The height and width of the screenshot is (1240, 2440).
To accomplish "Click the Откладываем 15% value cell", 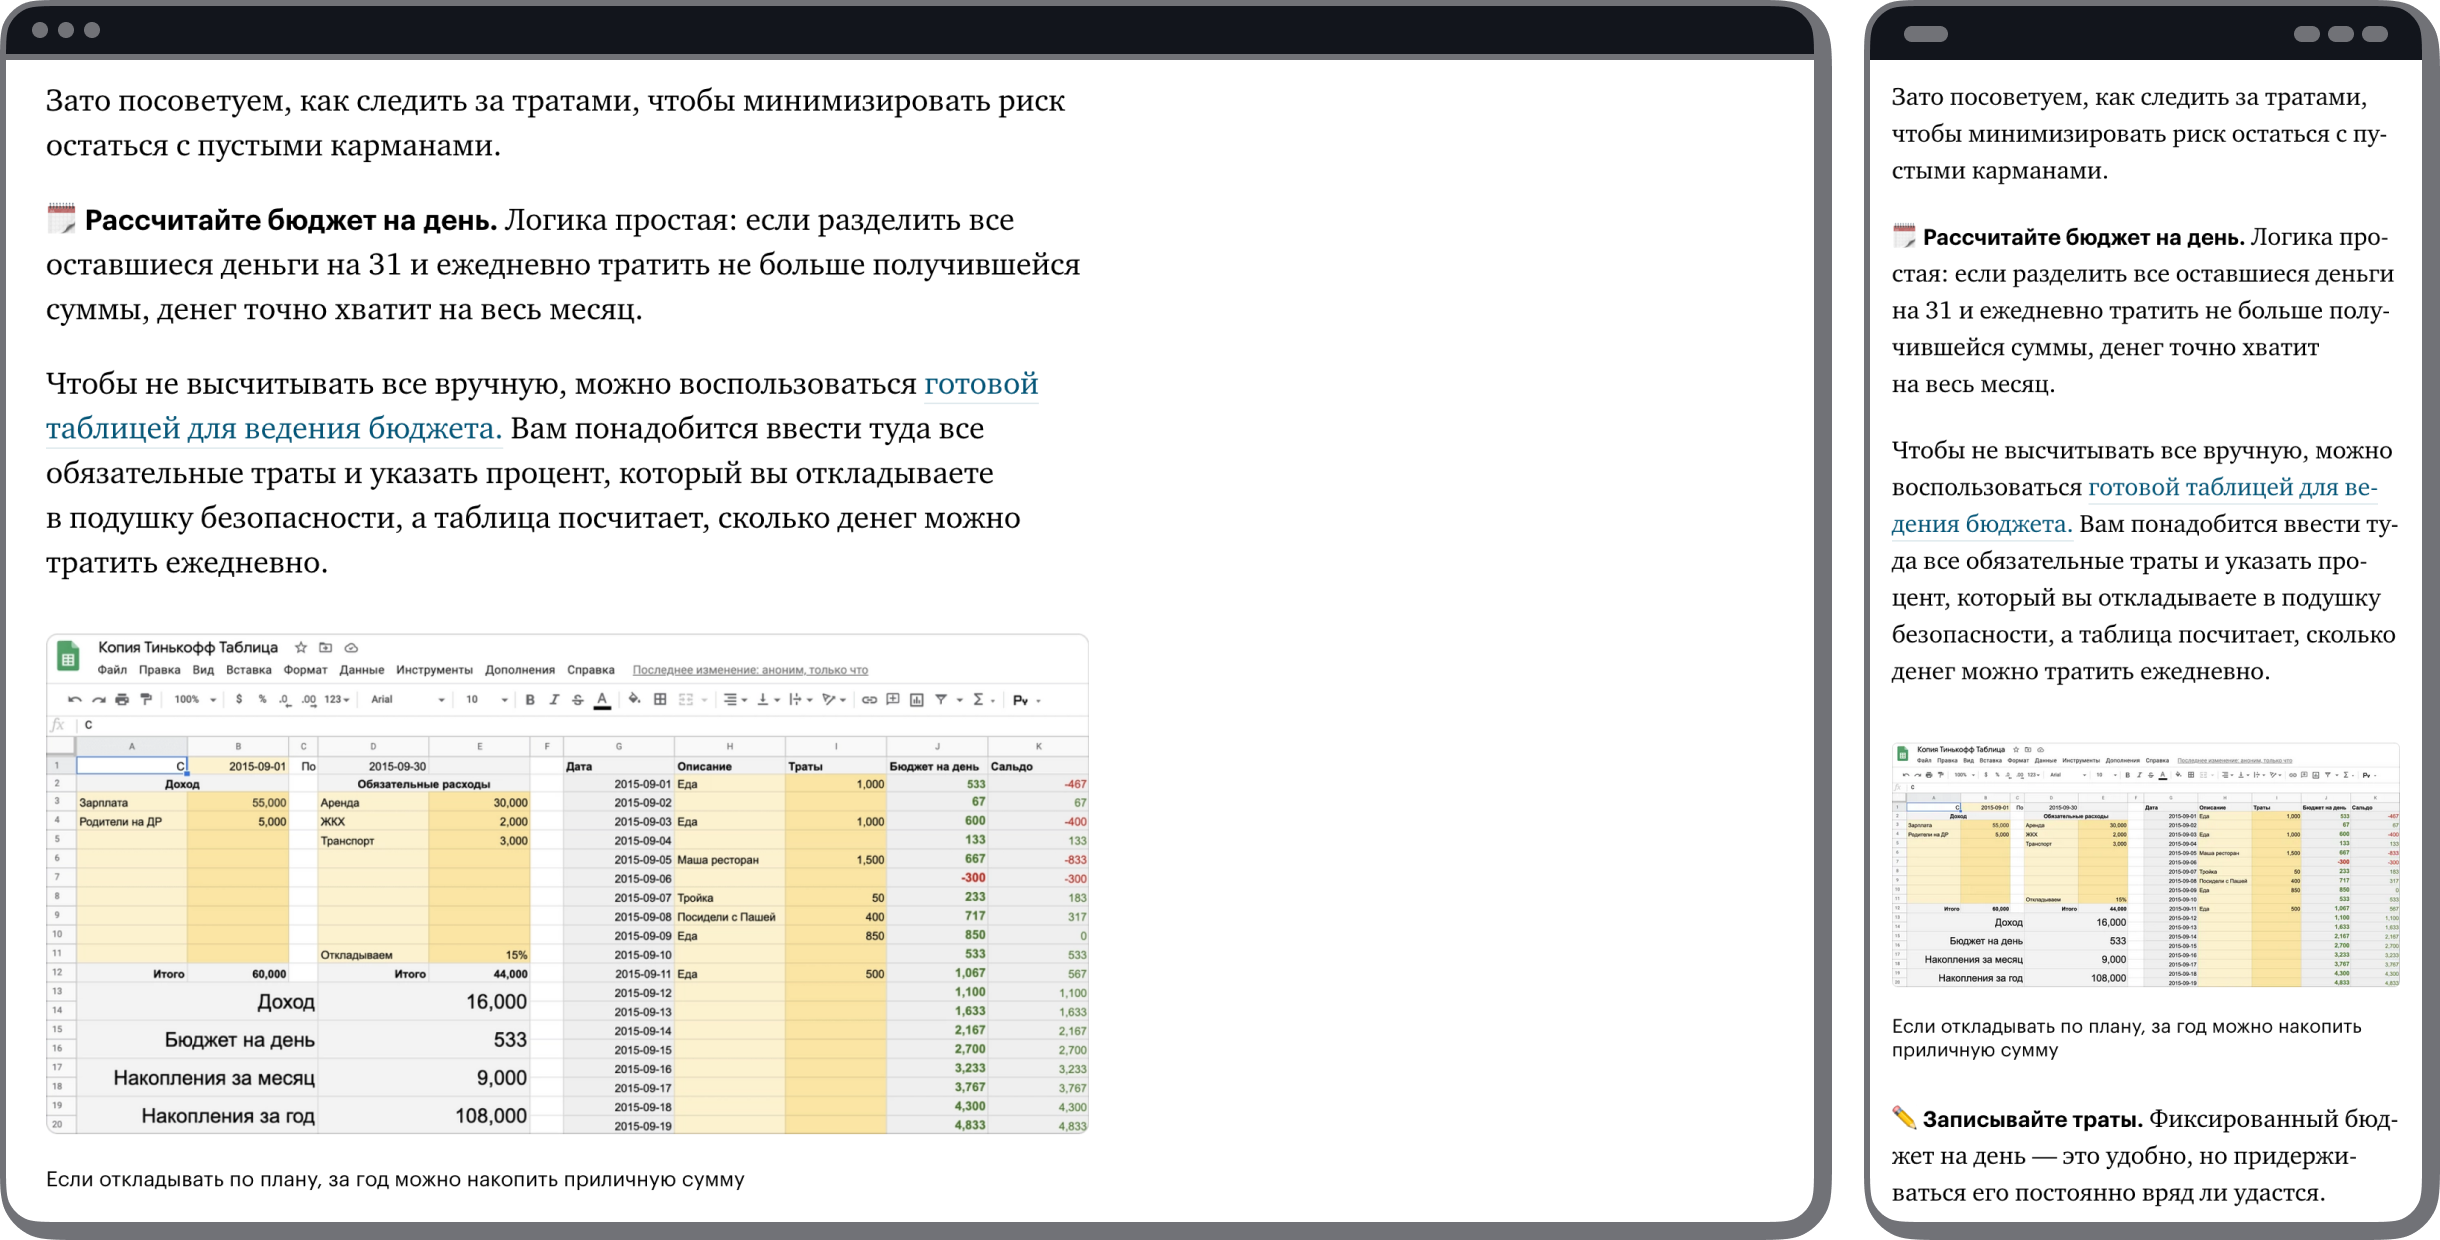I will pos(480,955).
